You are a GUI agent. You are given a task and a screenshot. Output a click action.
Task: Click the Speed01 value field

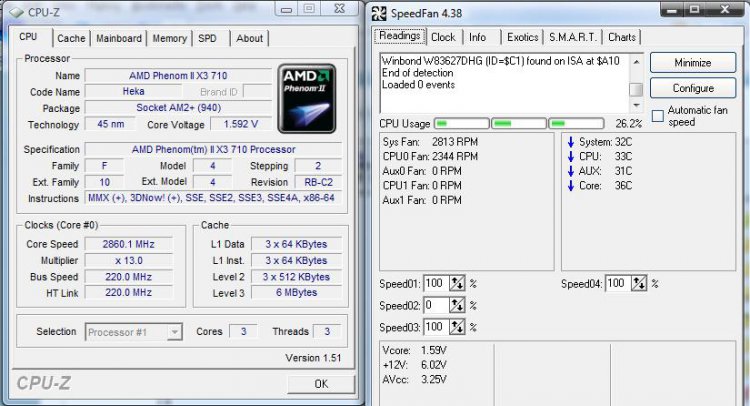point(436,284)
